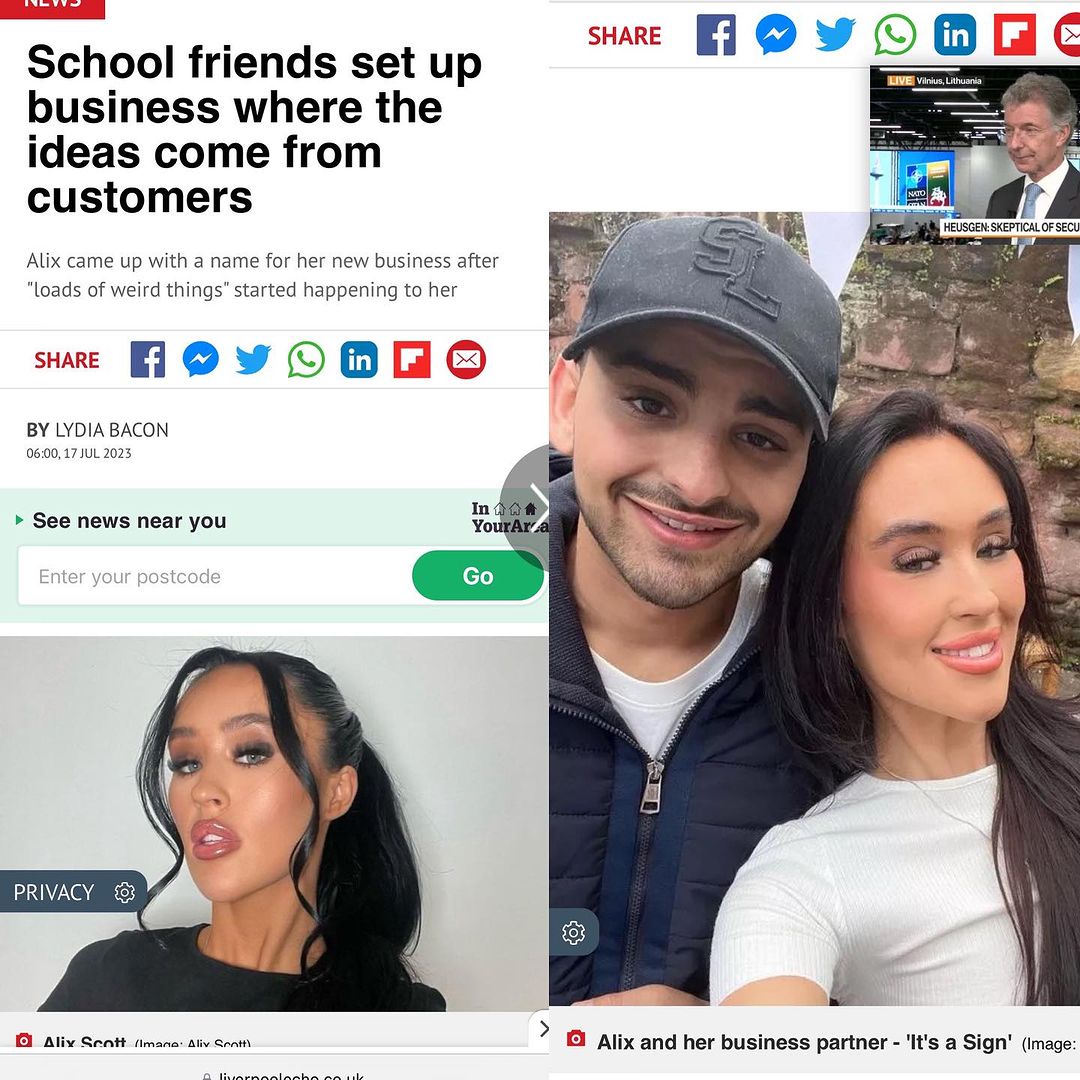Click author name Lydia Bacon
Viewport: 1080px width, 1080px height.
tap(112, 430)
